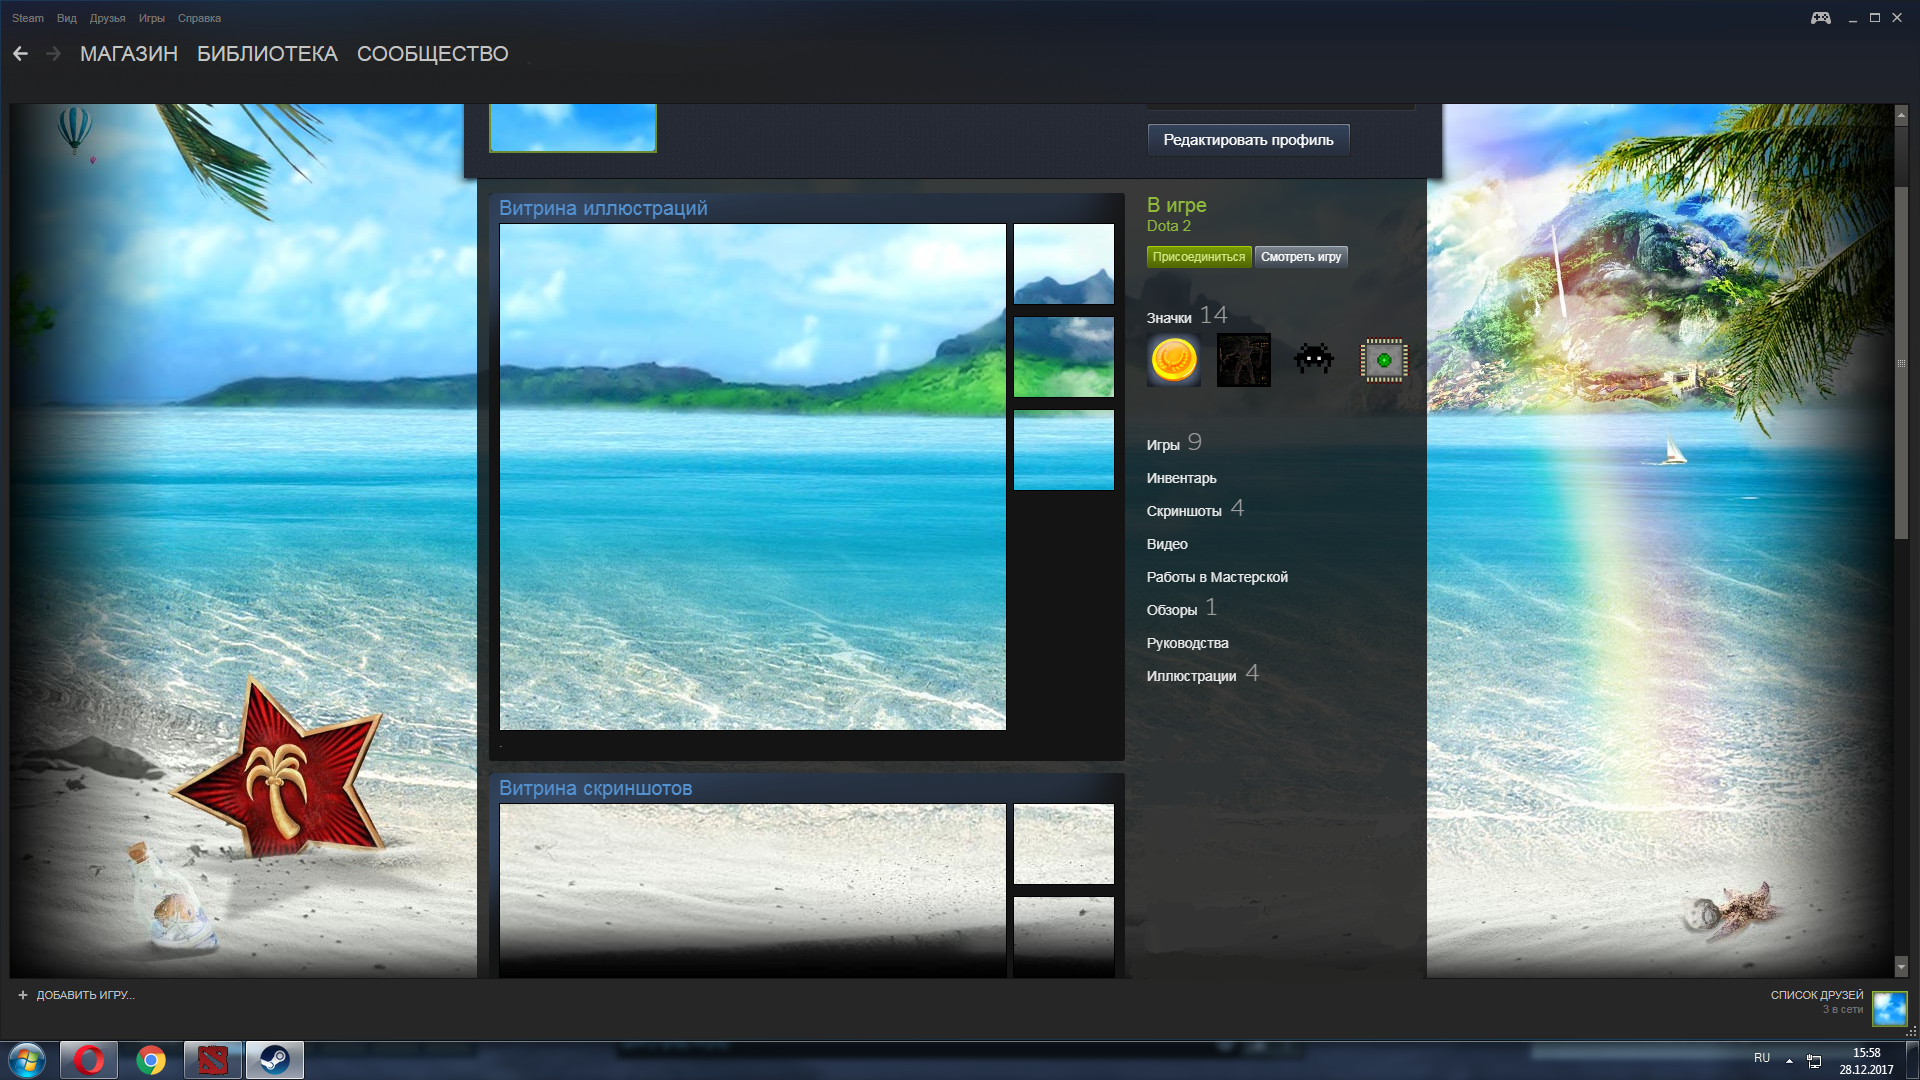Open the Друзья menu
Image resolution: width=1920 pixels, height=1080 pixels.
pos(107,18)
